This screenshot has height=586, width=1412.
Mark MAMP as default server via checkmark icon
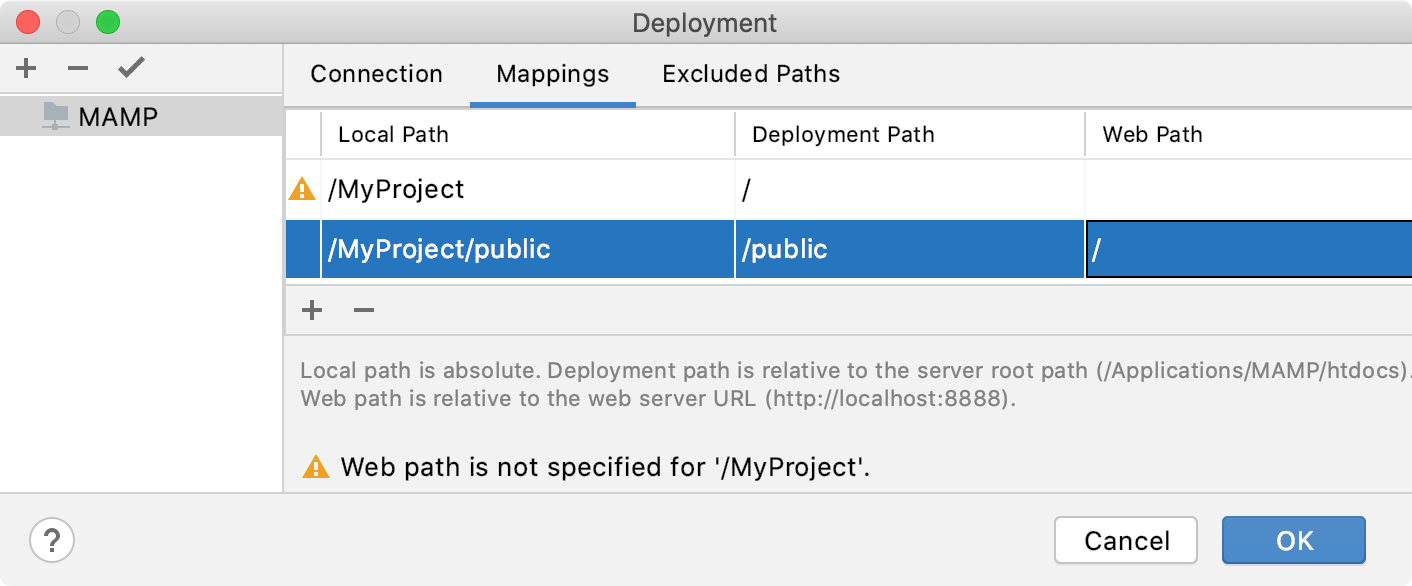point(129,68)
